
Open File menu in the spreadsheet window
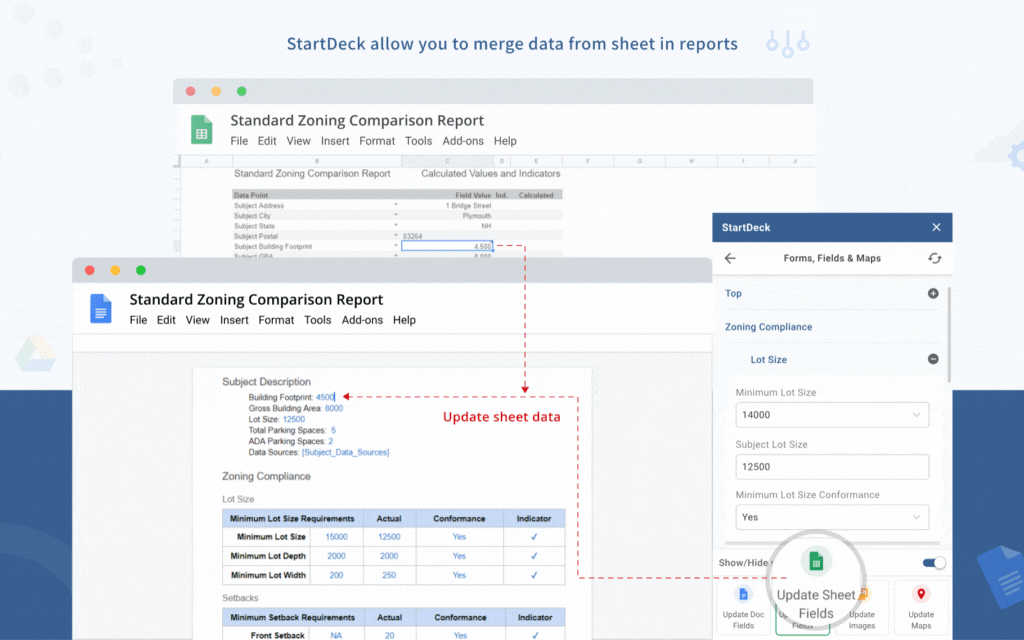pos(239,141)
